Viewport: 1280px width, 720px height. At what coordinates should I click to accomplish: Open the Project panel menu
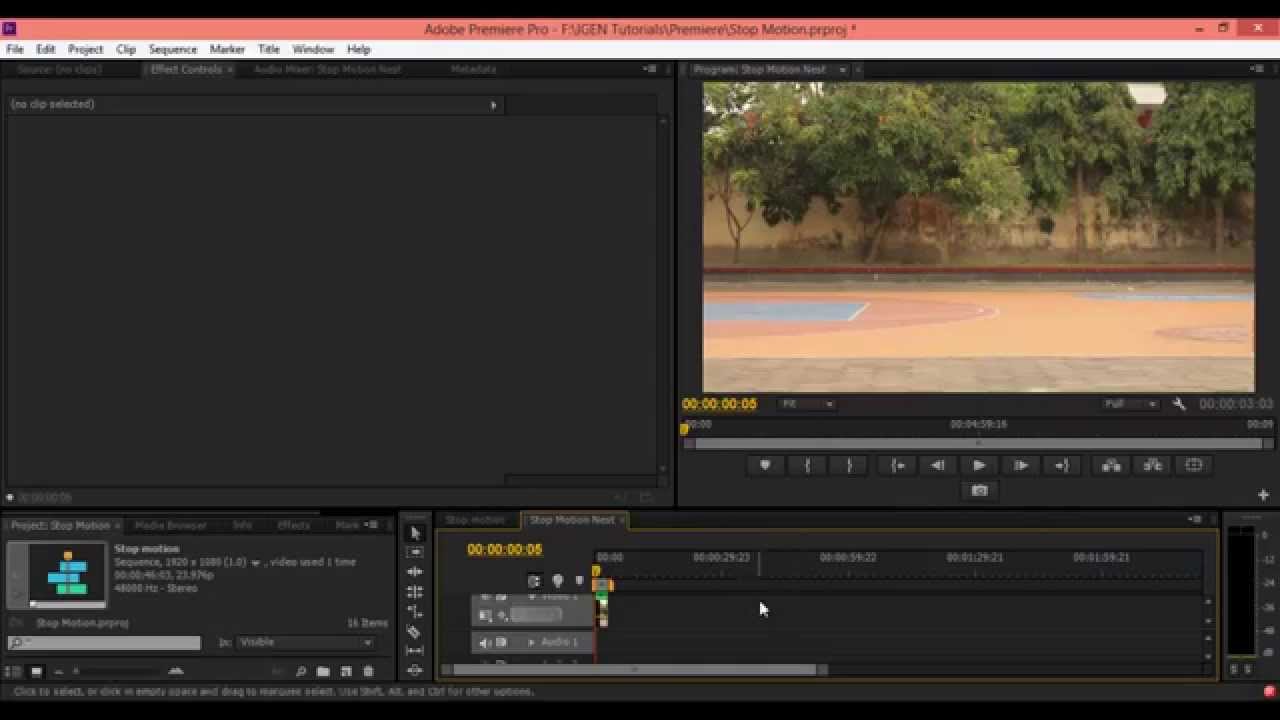tap(373, 525)
